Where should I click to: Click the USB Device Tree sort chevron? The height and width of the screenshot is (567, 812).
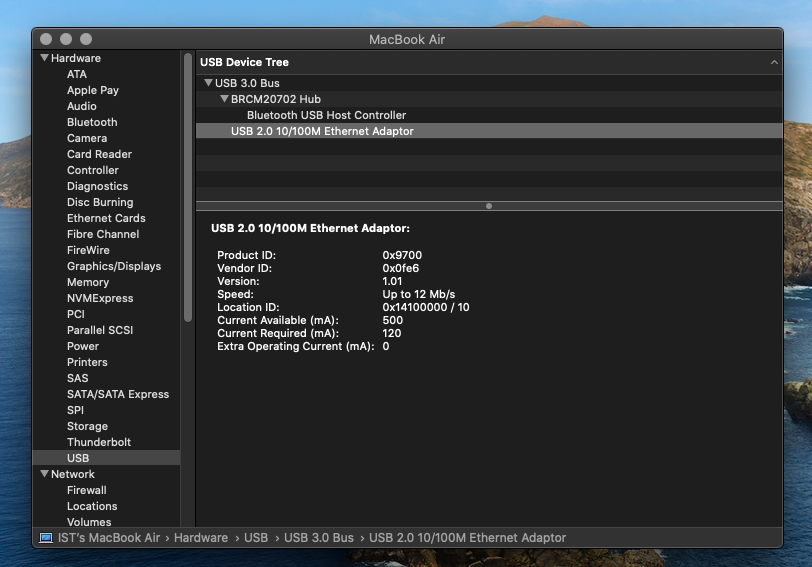(x=774, y=62)
